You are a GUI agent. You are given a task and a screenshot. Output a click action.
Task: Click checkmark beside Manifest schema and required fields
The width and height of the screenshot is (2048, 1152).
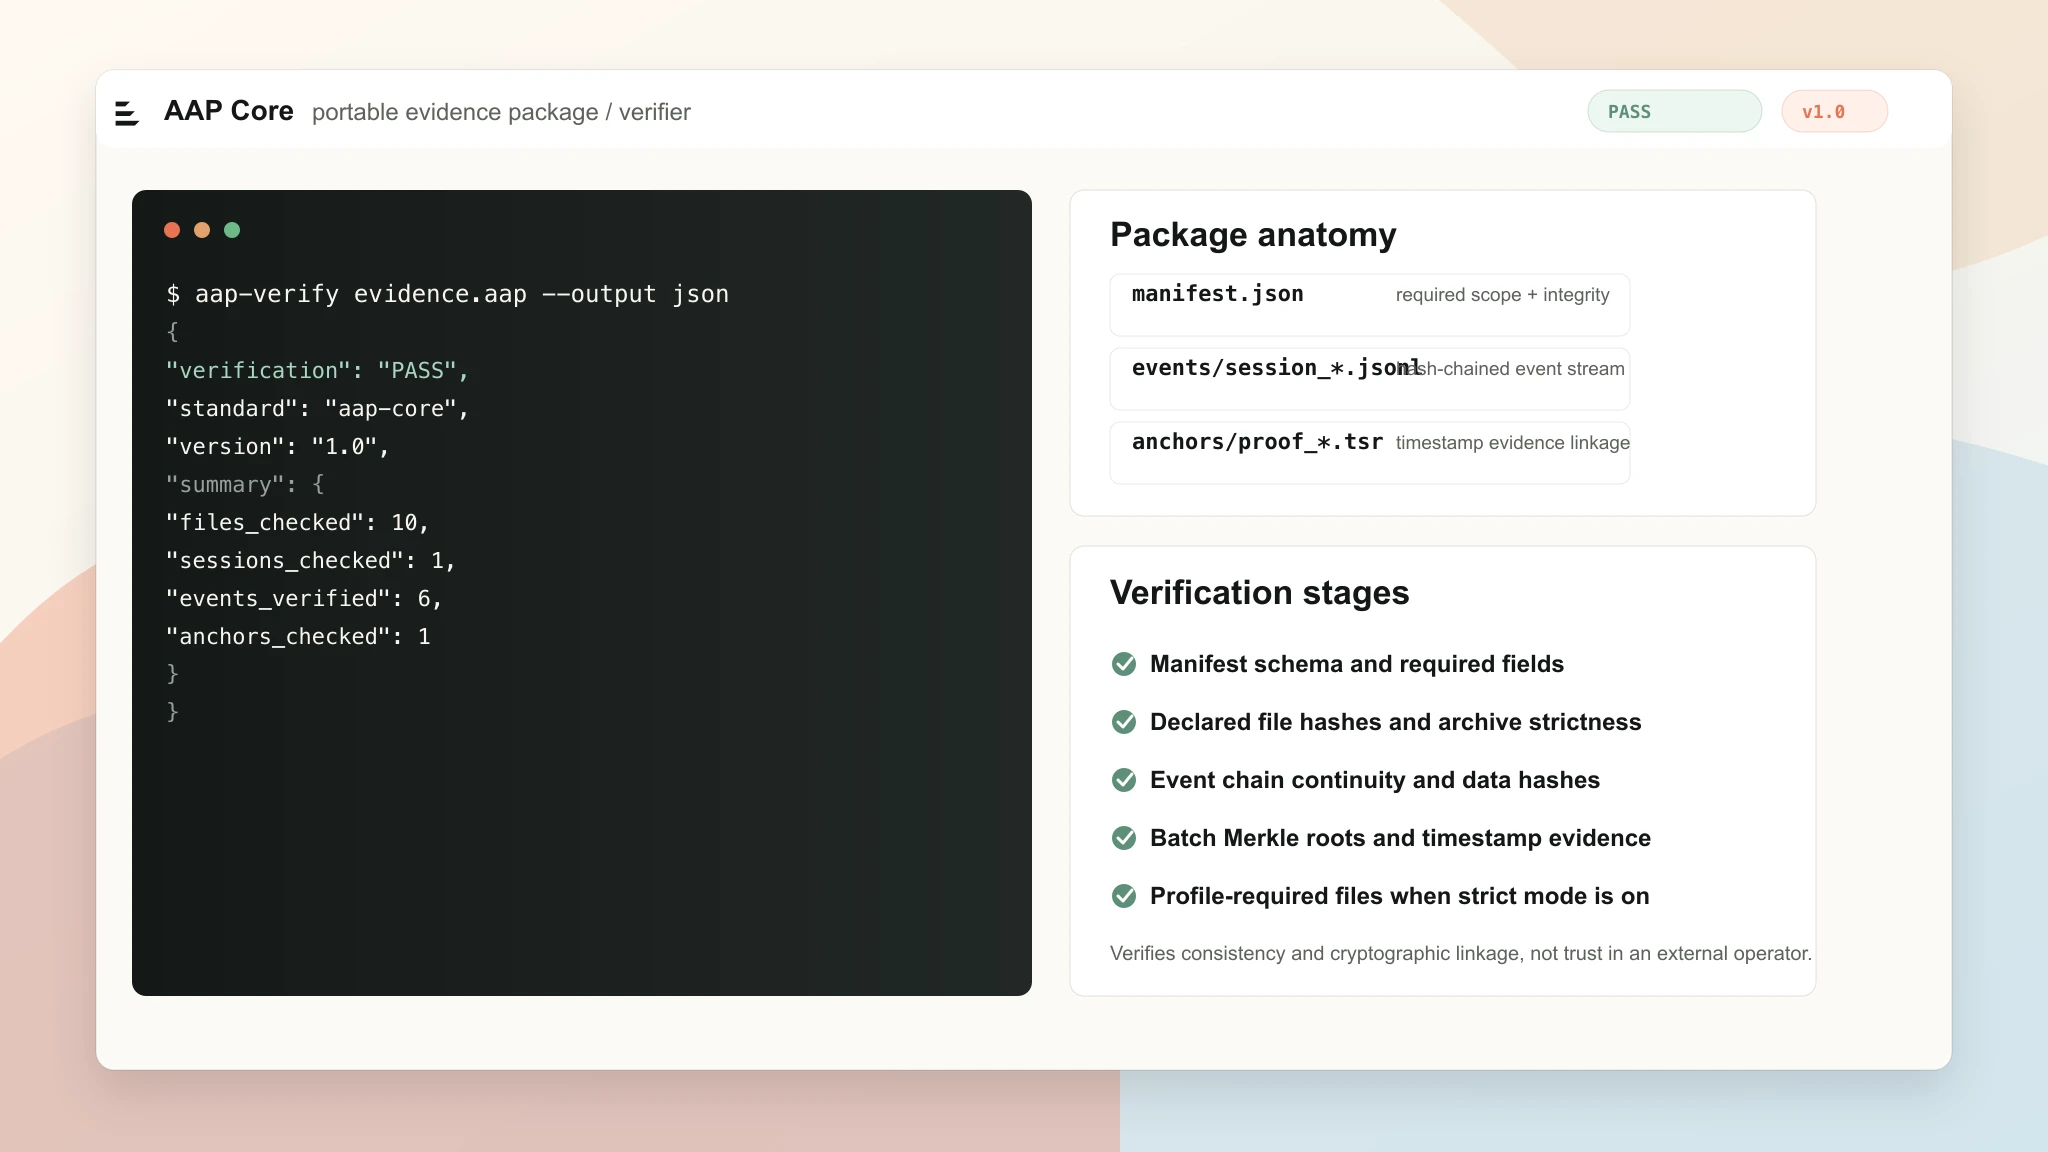[1124, 664]
